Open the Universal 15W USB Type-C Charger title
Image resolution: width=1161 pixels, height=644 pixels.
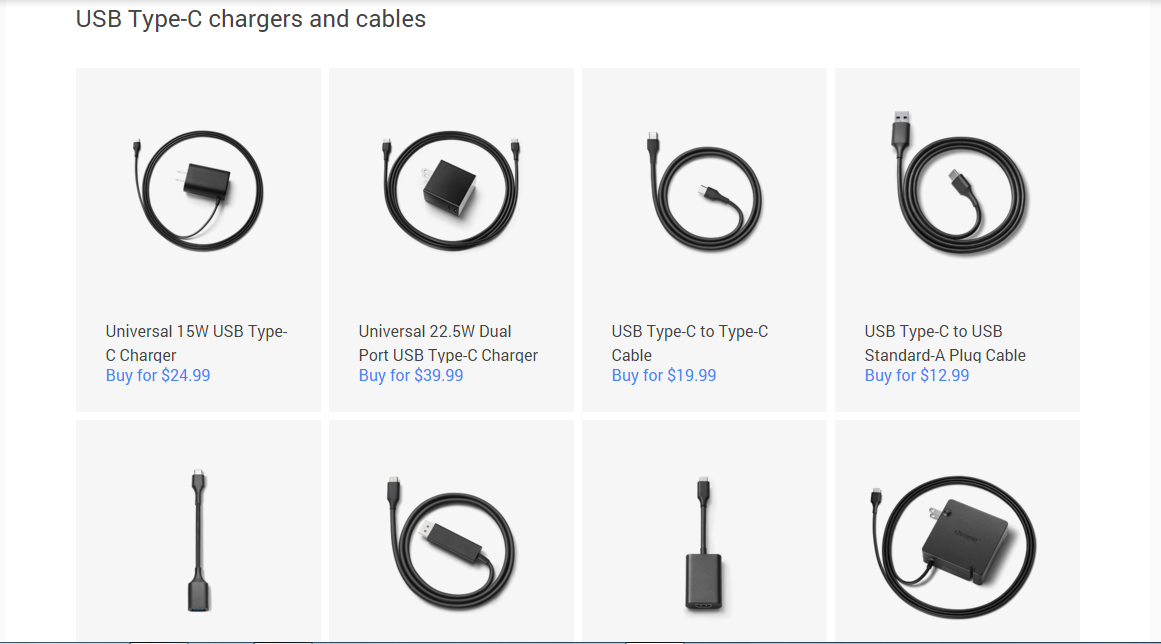coord(196,343)
